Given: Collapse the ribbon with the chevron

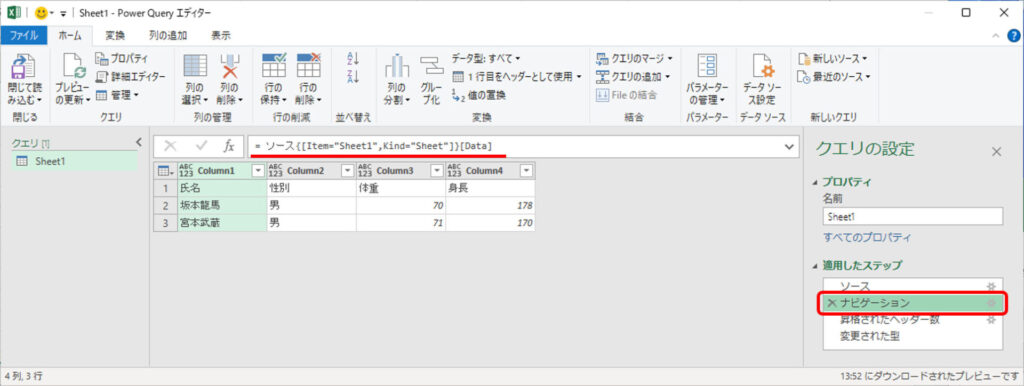Looking at the screenshot, I should 995,36.
